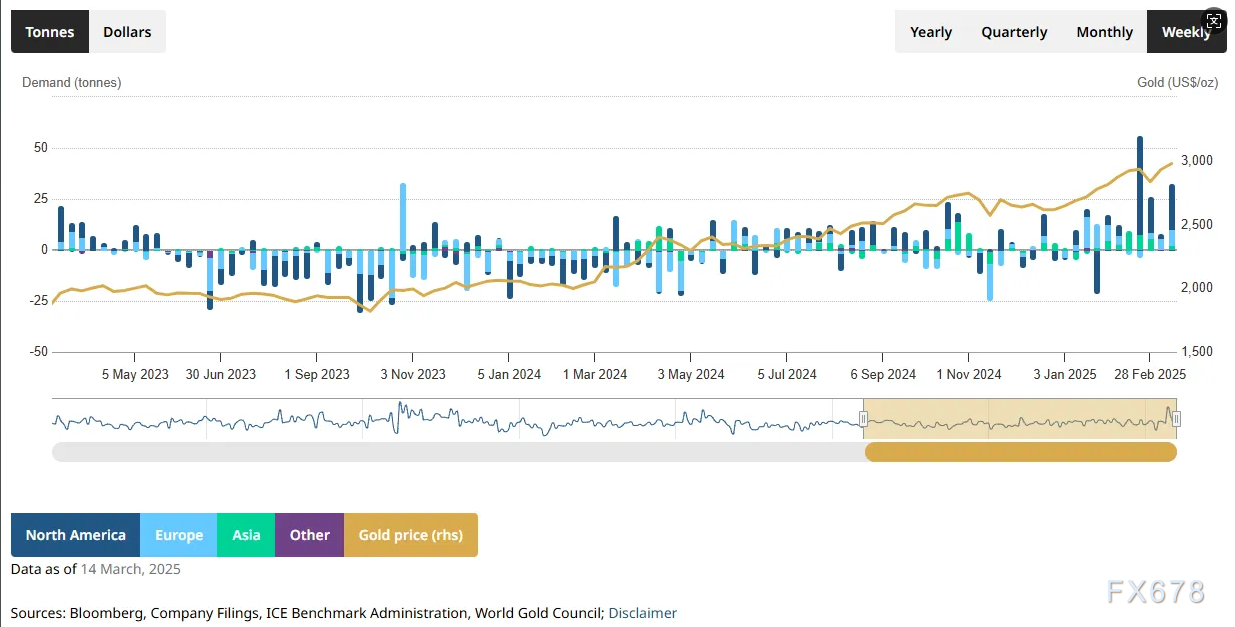This screenshot has height=627, width=1235.
Task: Toggle the Other legend series
Action: point(309,535)
